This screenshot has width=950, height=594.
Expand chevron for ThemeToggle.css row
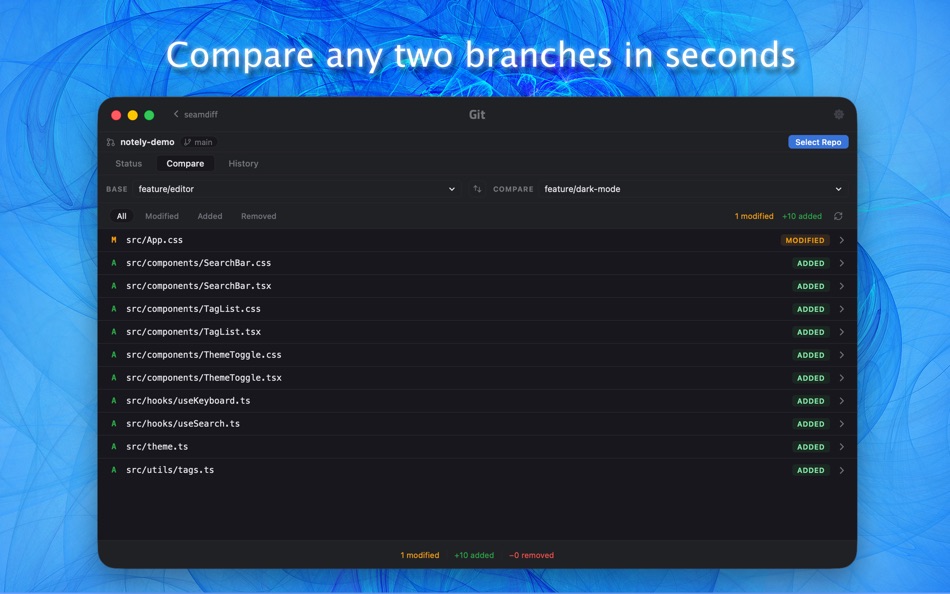tap(842, 355)
